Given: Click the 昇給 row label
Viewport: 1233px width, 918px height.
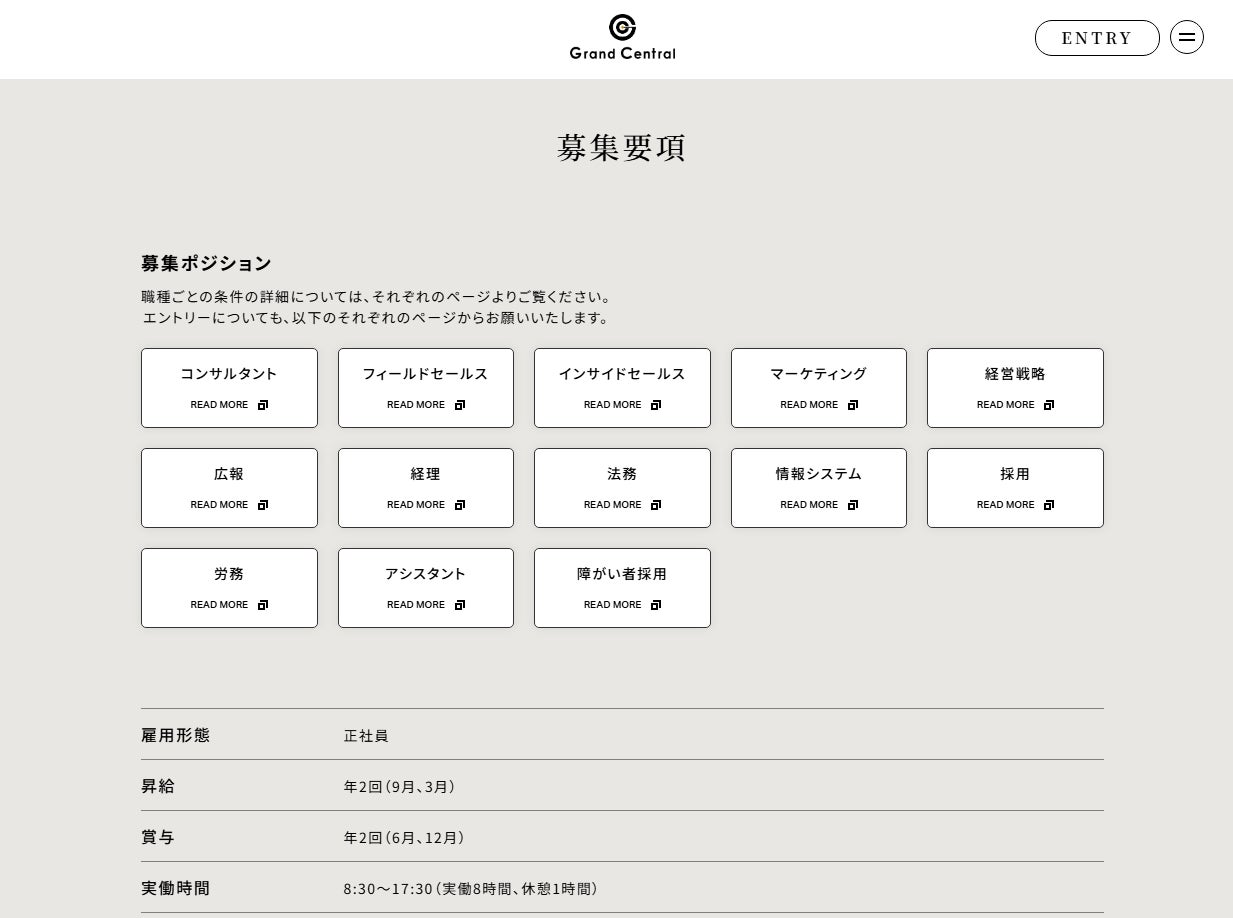Looking at the screenshot, I should pyautogui.click(x=158, y=786).
